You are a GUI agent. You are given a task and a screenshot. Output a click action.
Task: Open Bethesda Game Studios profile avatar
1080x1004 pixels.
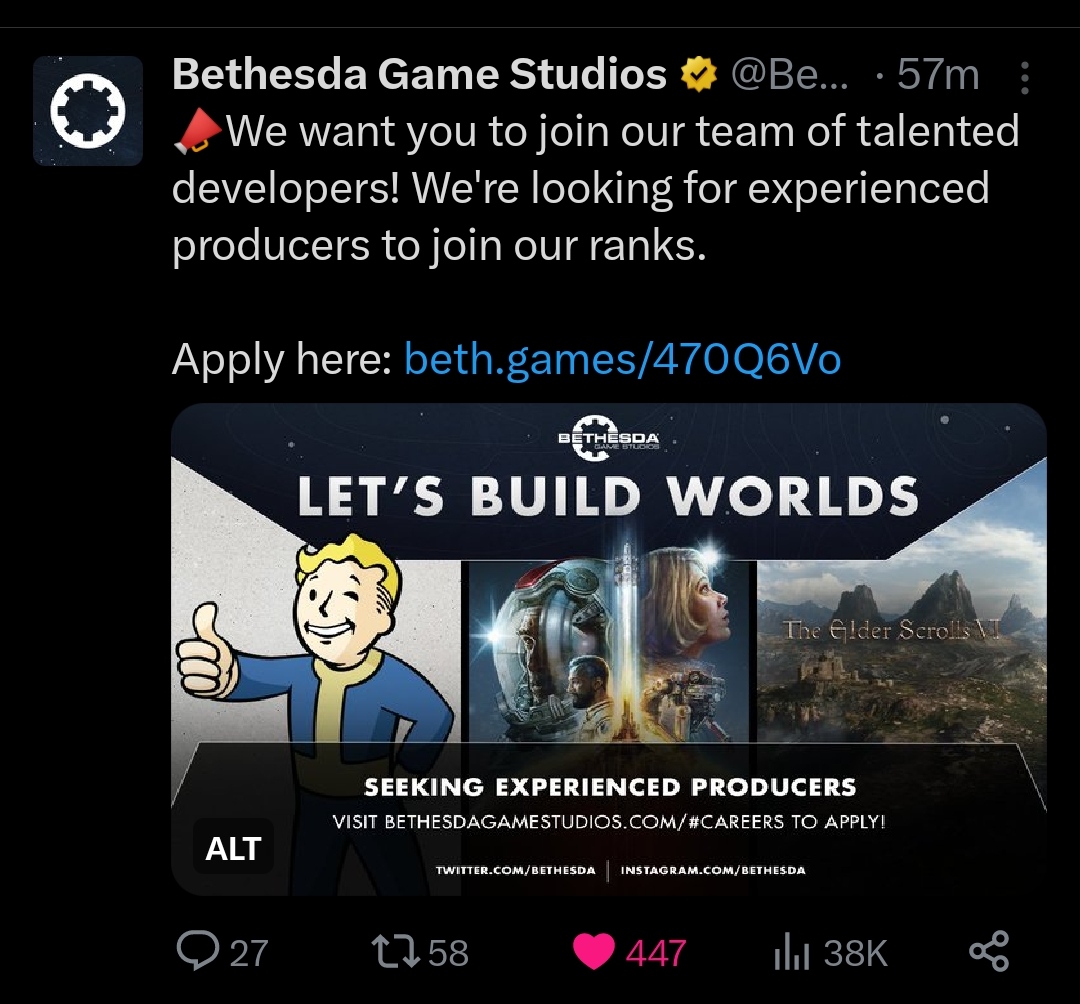(88, 111)
